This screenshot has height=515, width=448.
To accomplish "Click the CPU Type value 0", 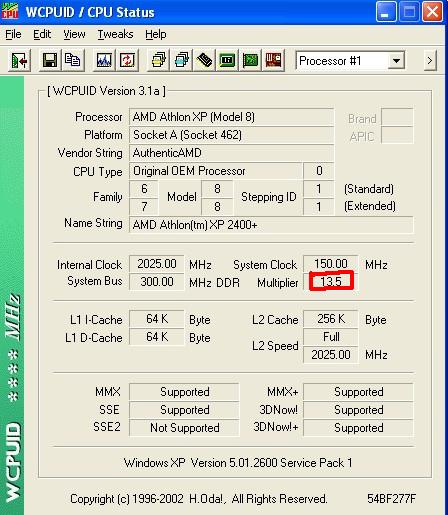I will pos(319,171).
